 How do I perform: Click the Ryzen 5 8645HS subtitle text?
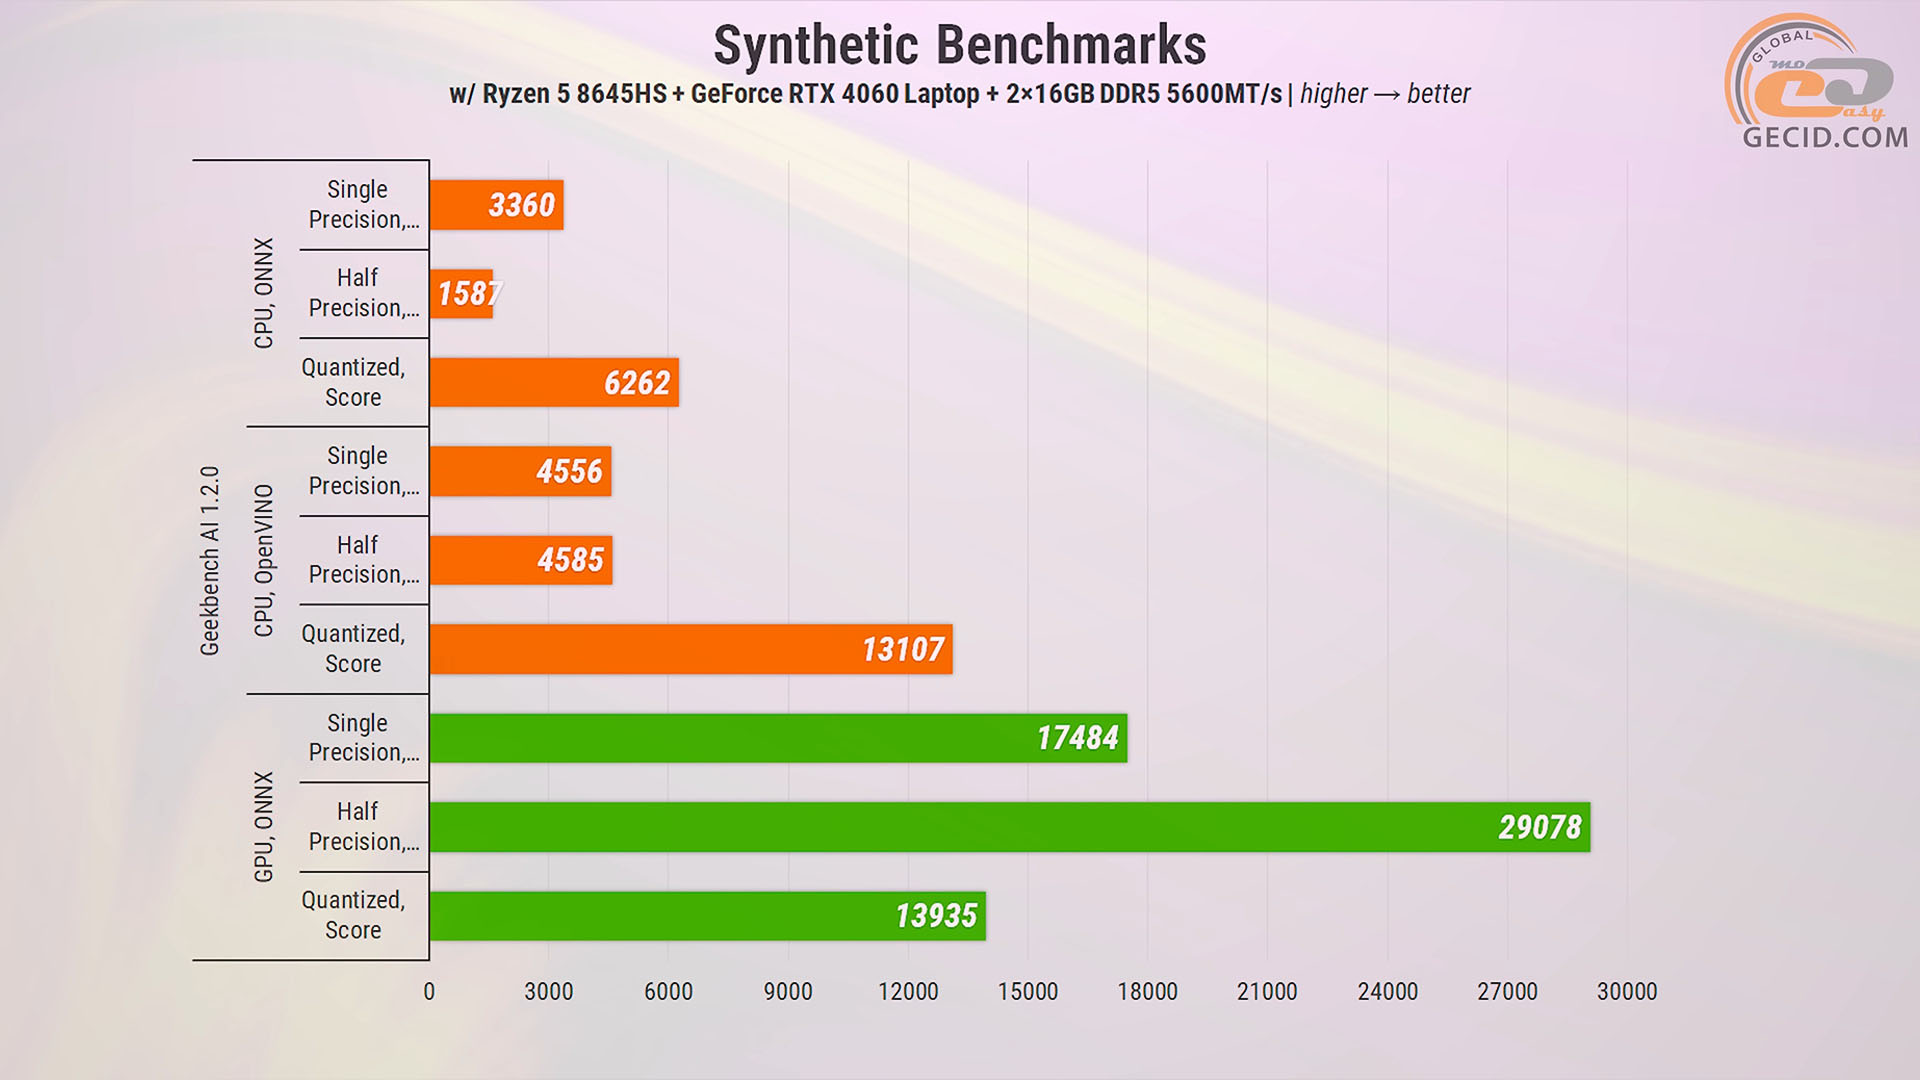pos(574,94)
